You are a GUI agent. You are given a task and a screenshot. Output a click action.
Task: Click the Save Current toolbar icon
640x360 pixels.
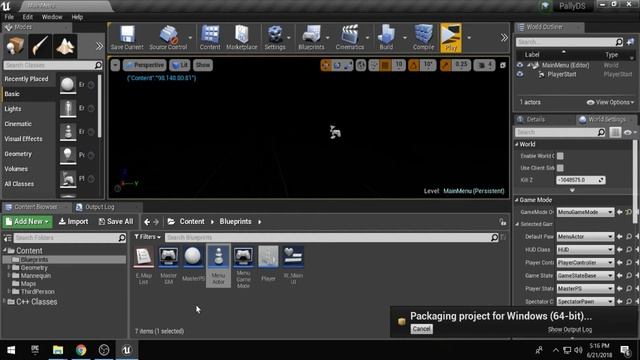click(127, 38)
